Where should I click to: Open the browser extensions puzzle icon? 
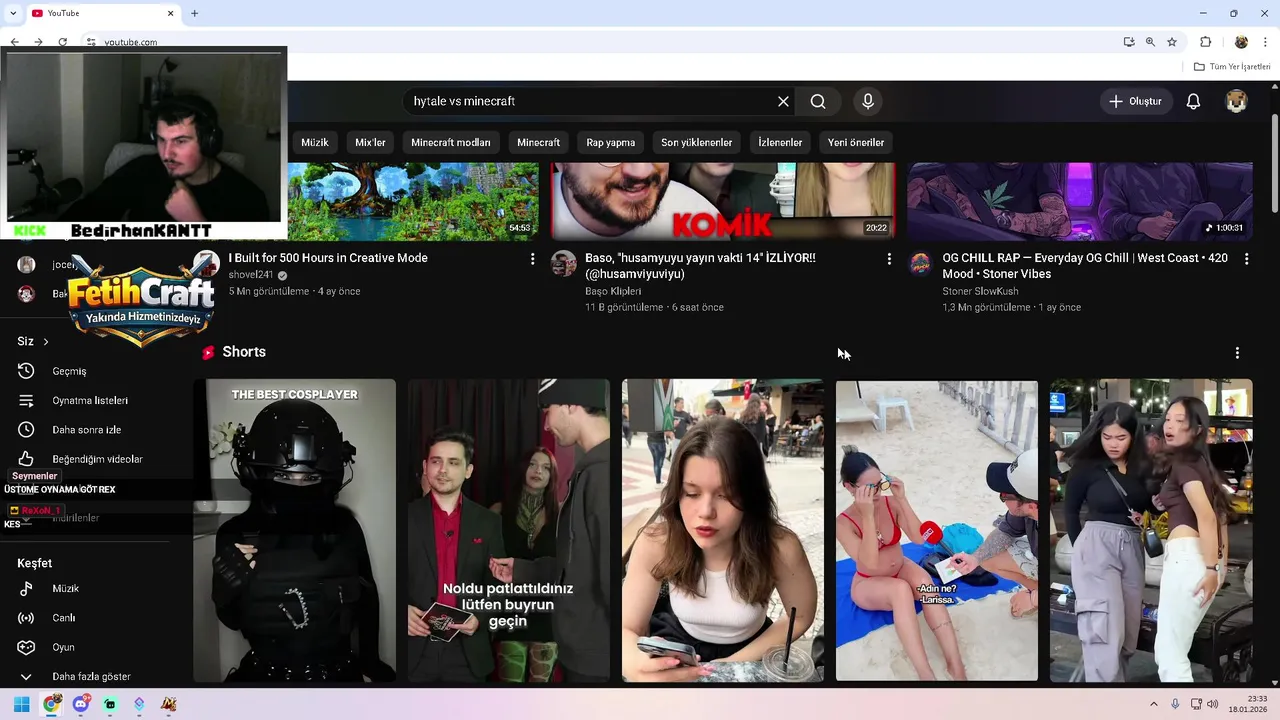tap(1205, 42)
